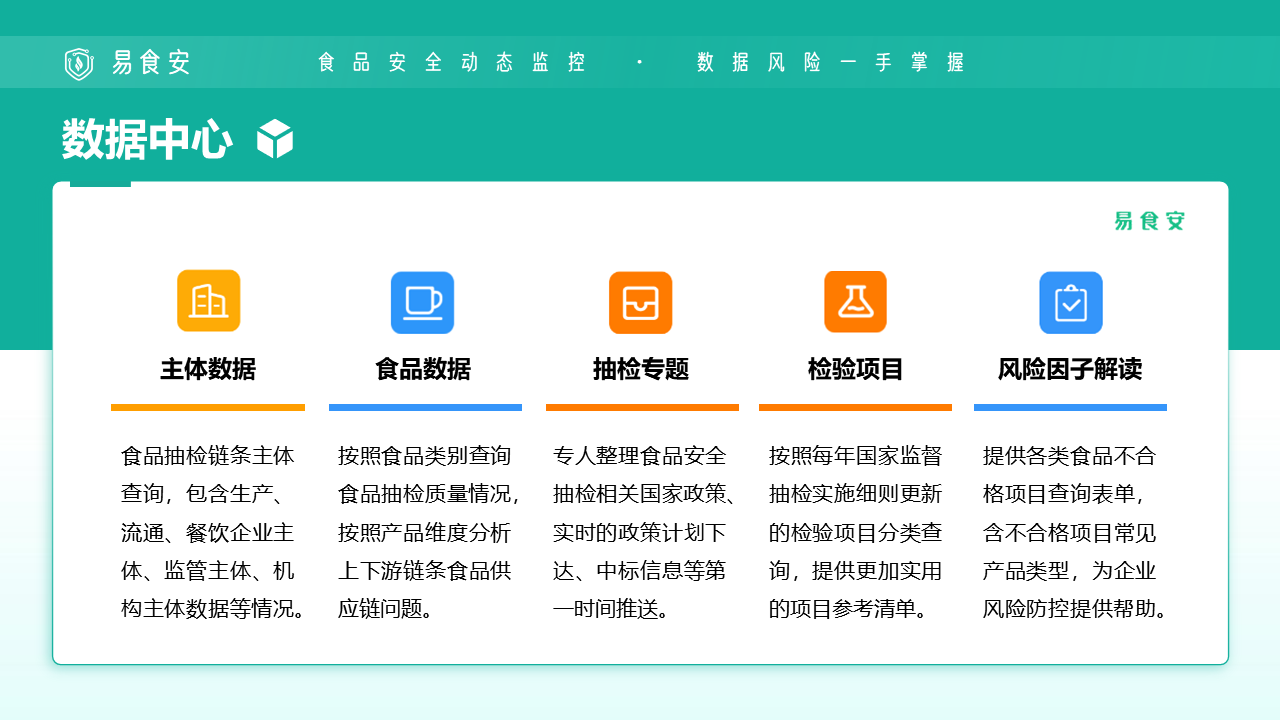Click the 易食安 shield logo icon
Viewport: 1280px width, 720px height.
pos(78,63)
